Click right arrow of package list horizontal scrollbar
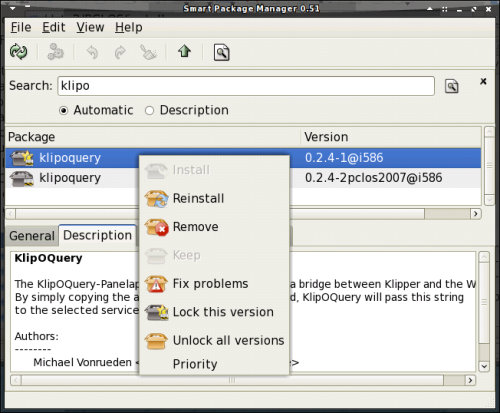Viewport: 500px width, 413px height. pos(476,214)
